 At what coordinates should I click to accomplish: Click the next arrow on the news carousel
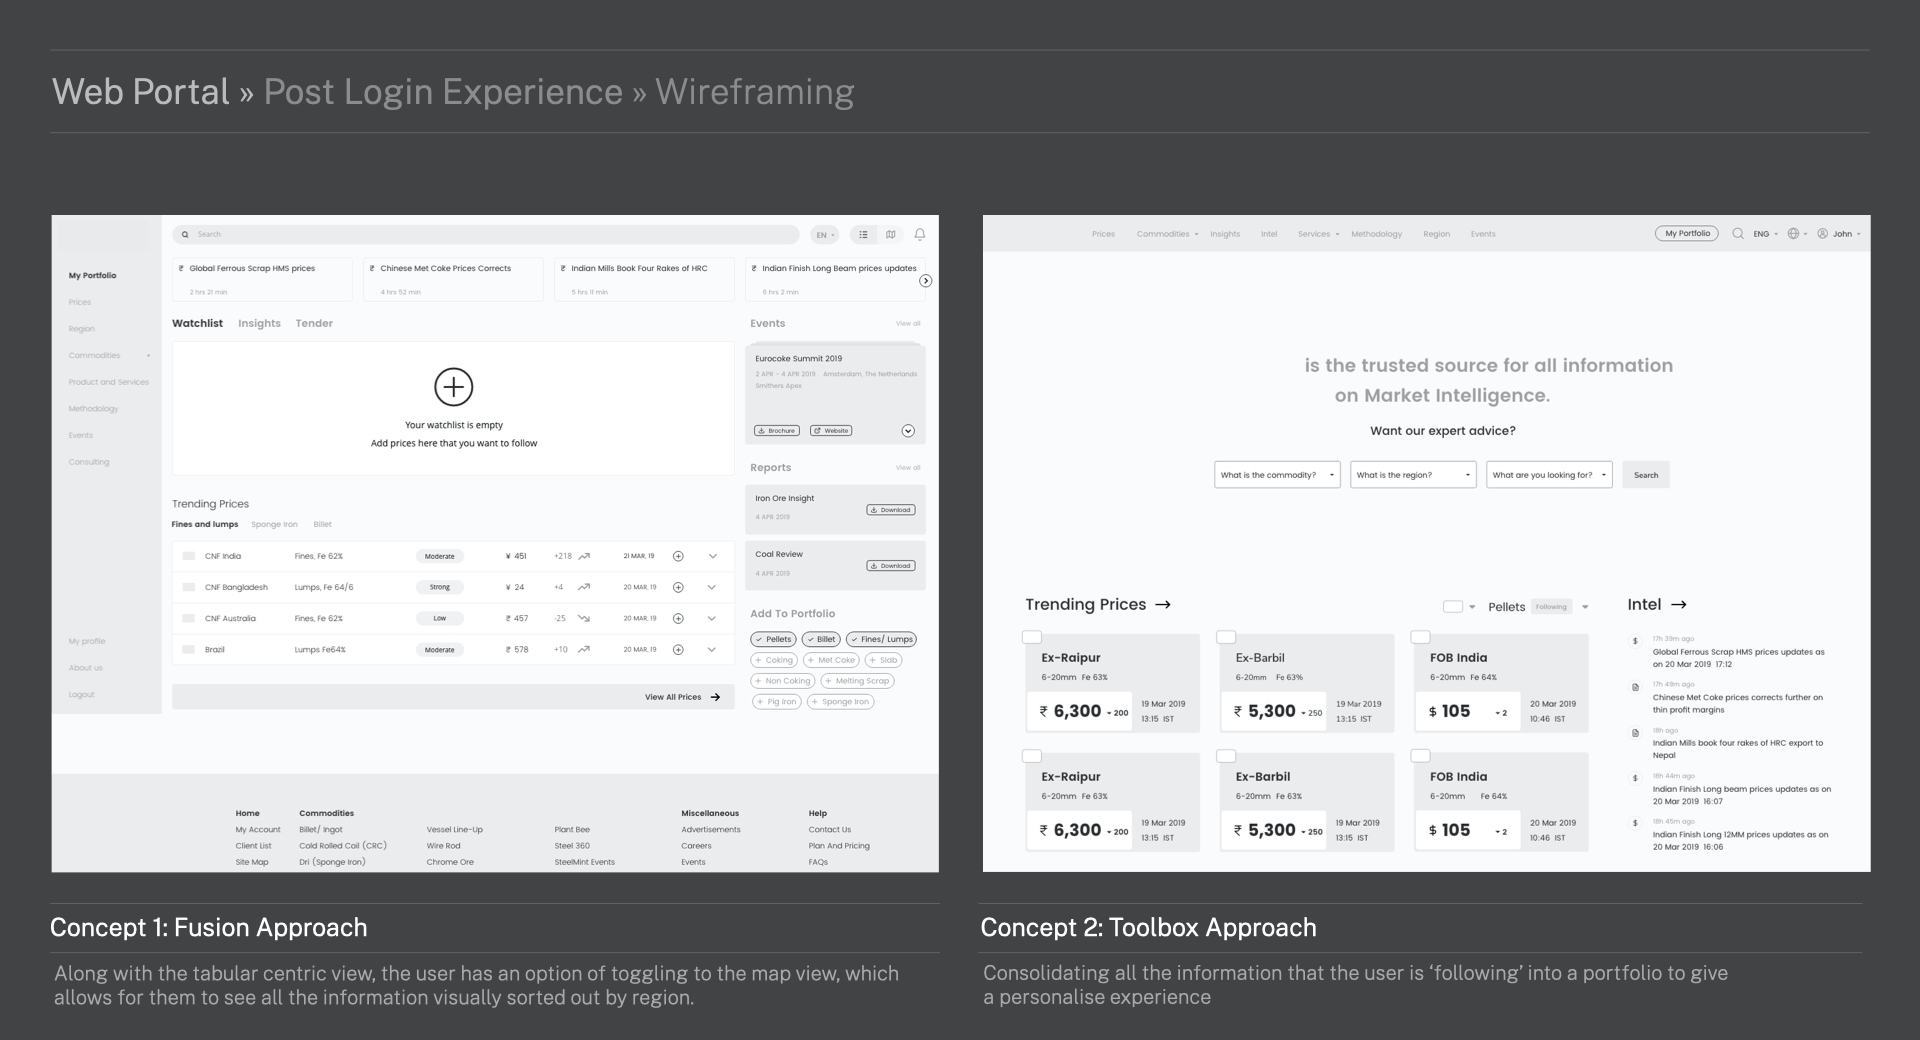(926, 281)
